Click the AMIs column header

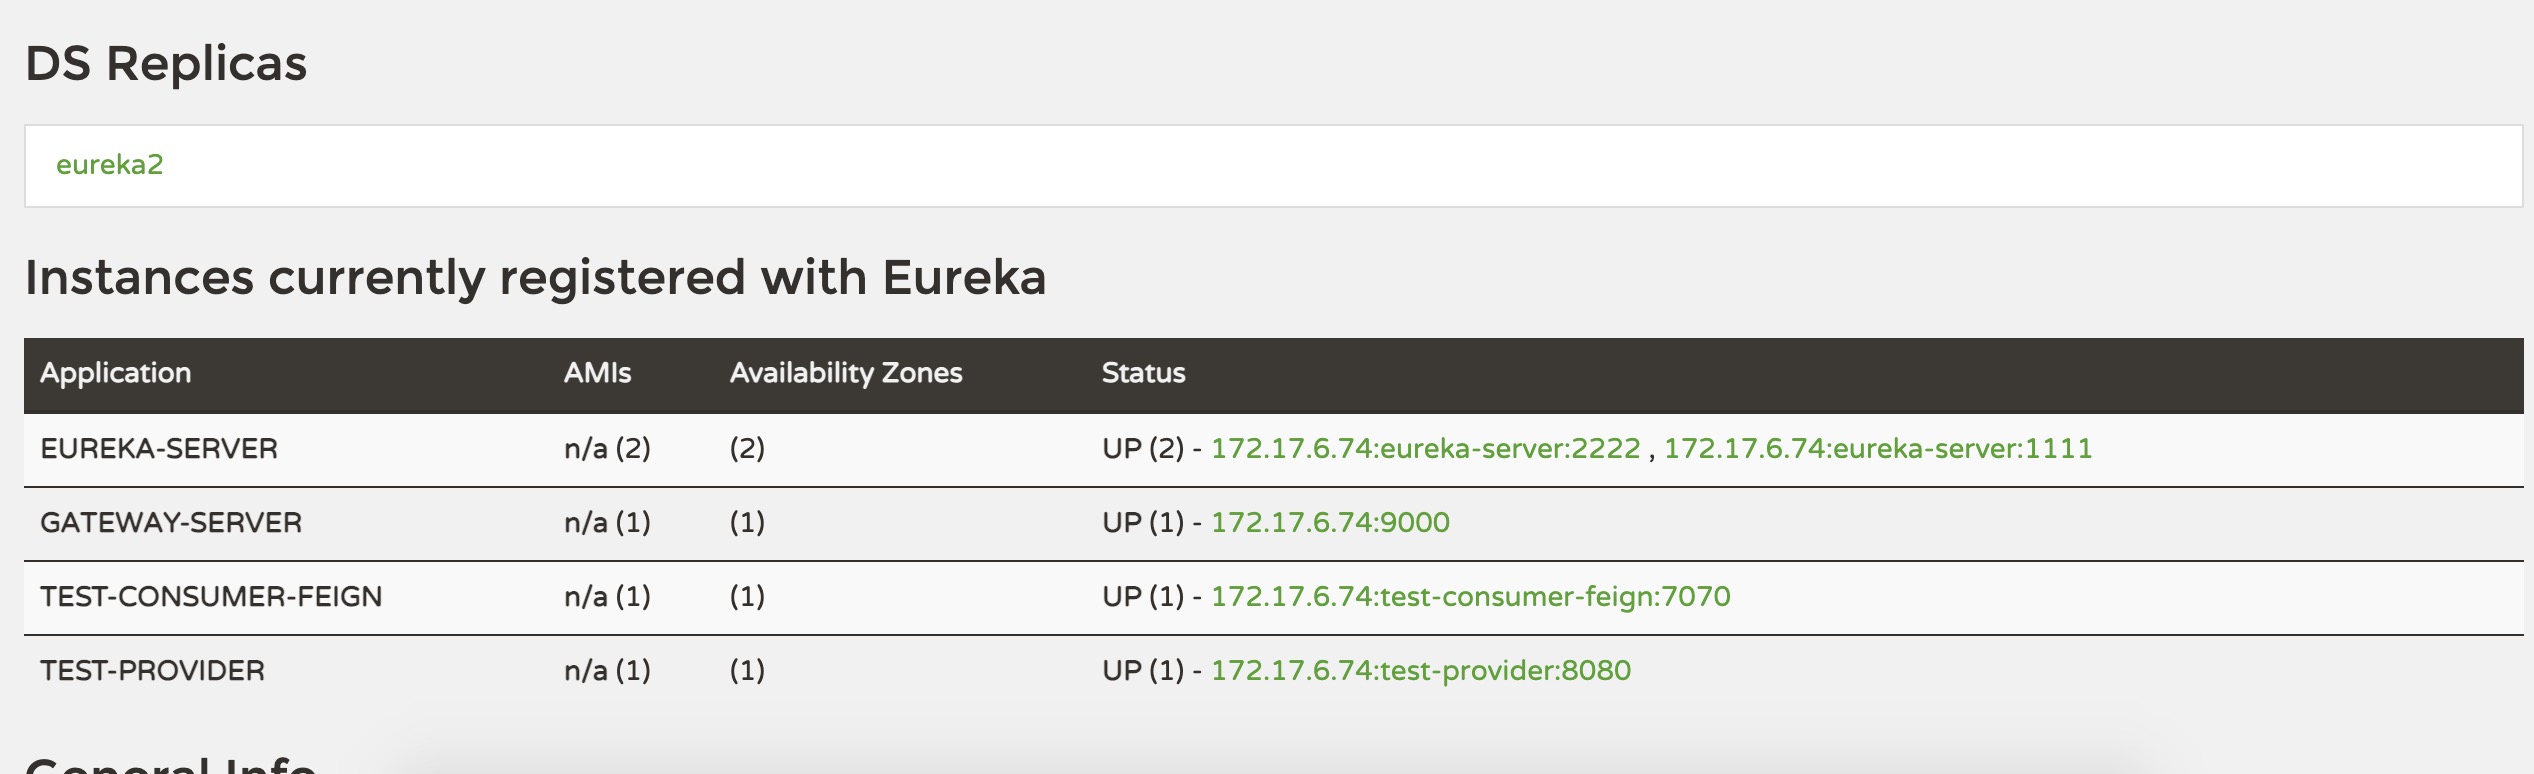[x=597, y=373]
